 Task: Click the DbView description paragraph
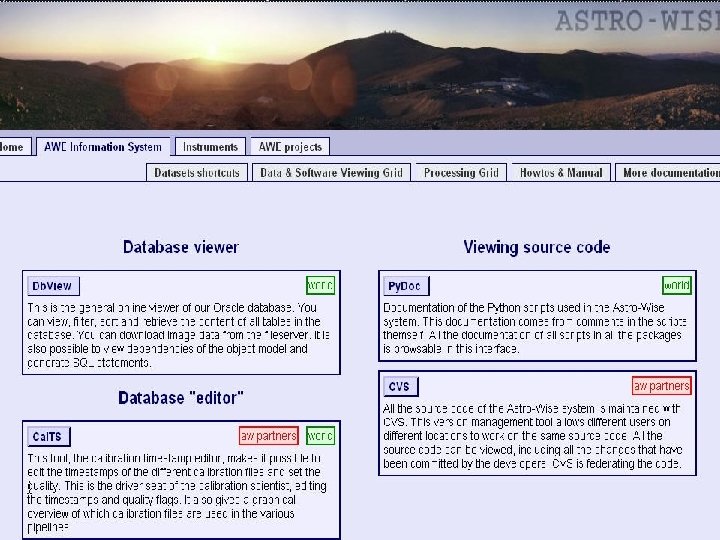pyautogui.click(x=179, y=335)
